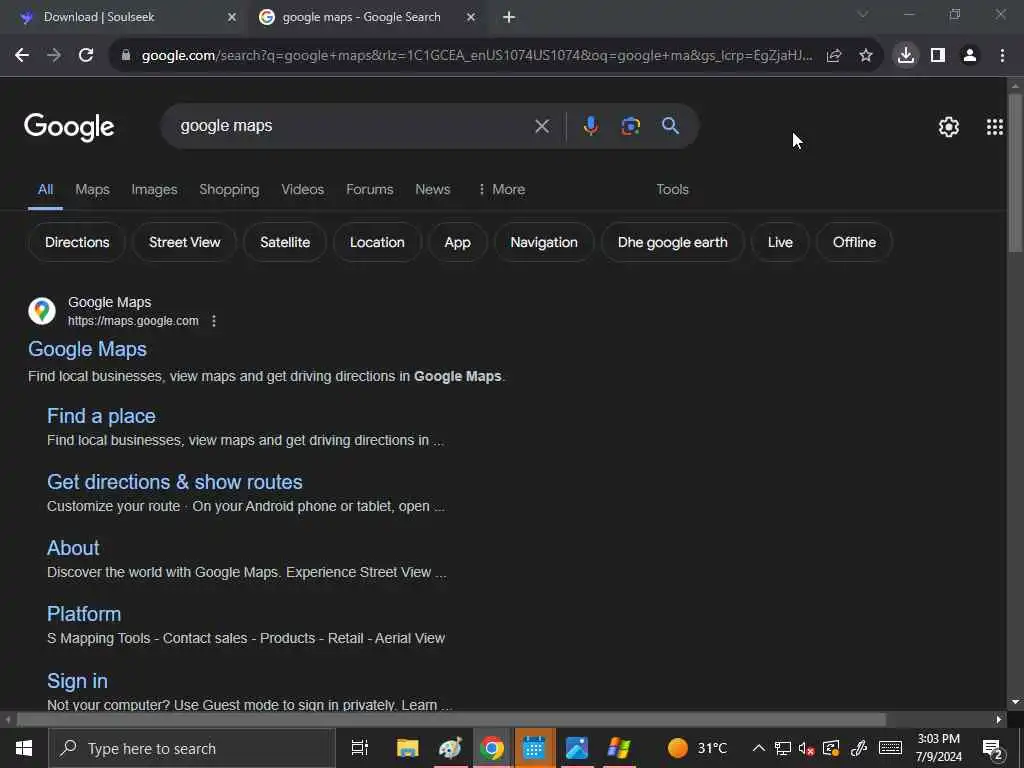1024x768 pixels.
Task: Open a new browser tab
Action: click(x=509, y=18)
